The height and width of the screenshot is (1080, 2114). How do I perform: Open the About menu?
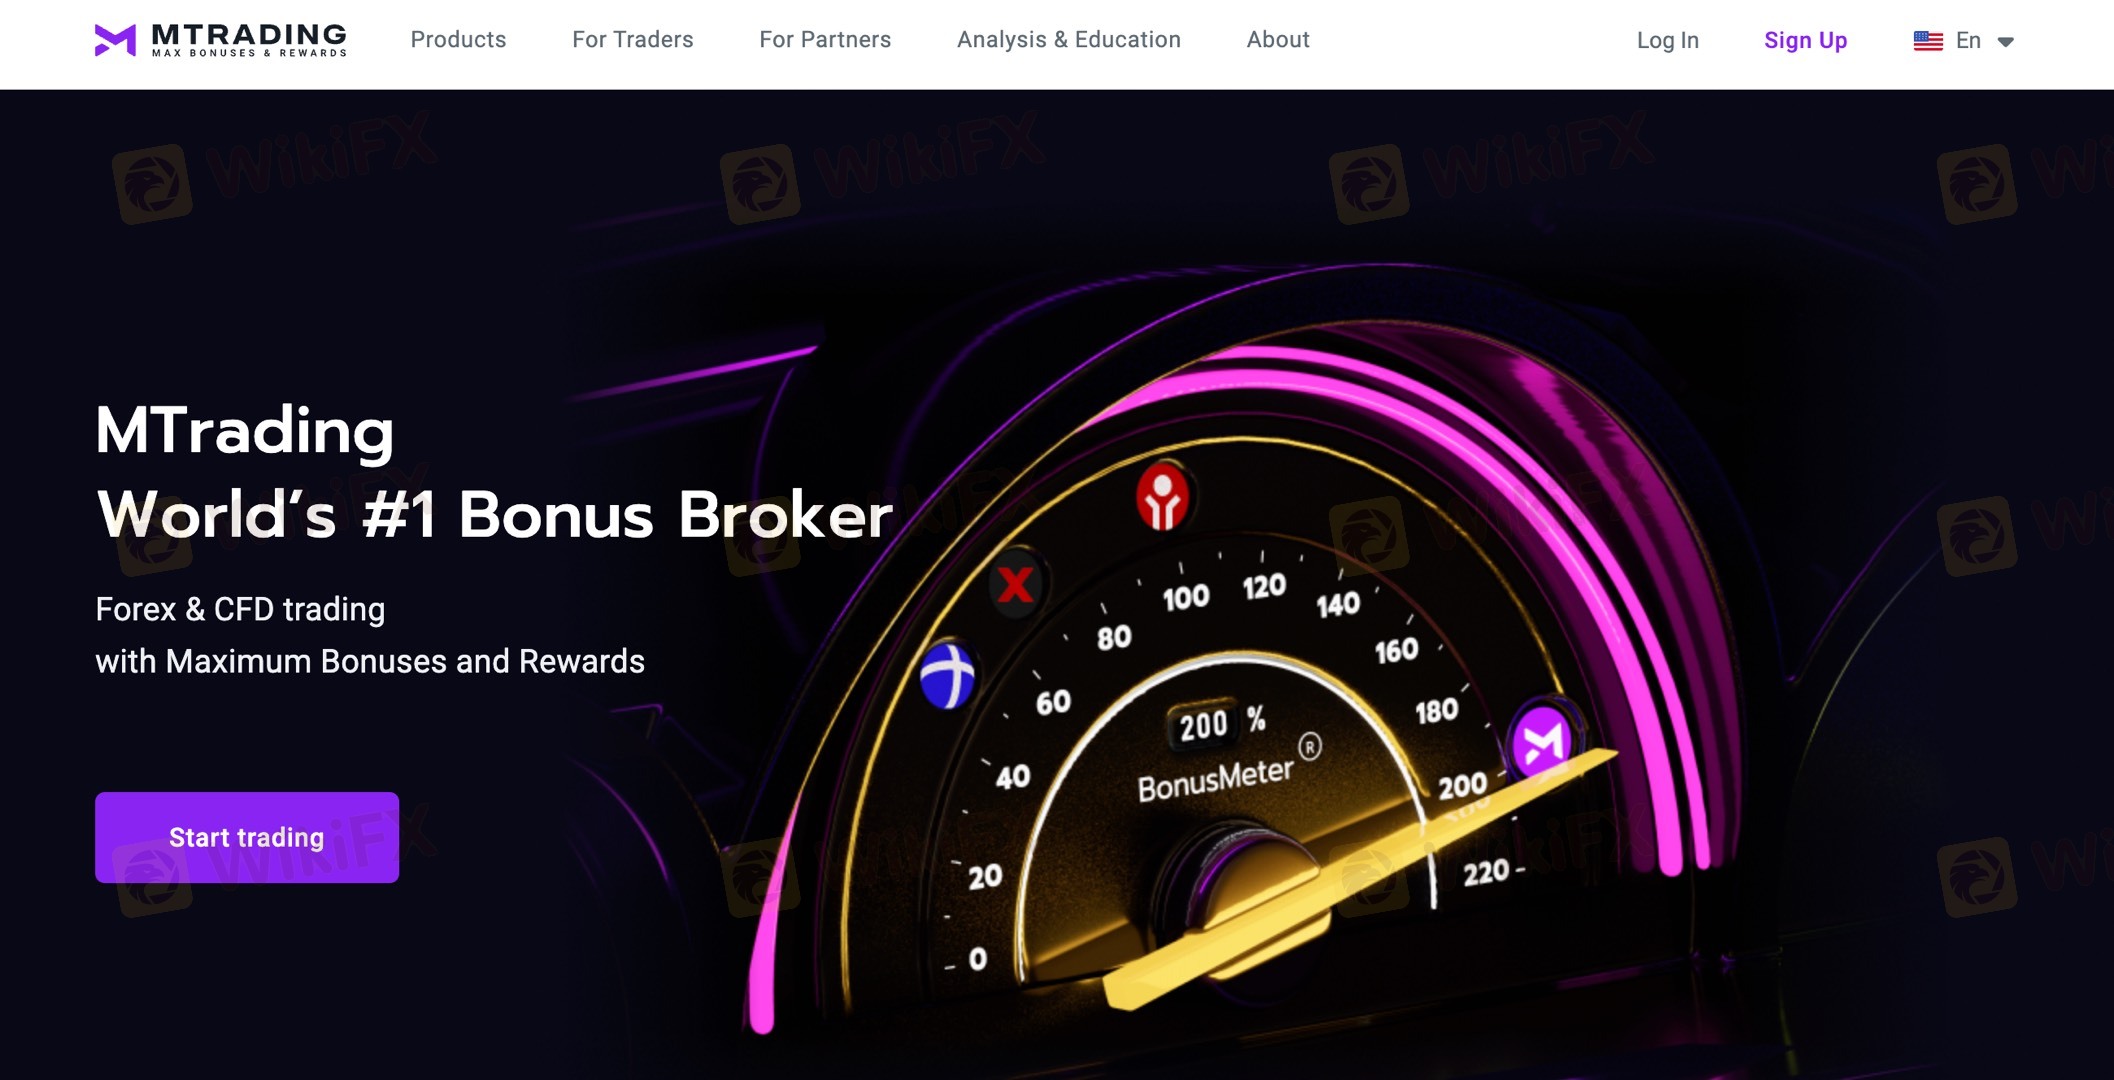(1278, 40)
